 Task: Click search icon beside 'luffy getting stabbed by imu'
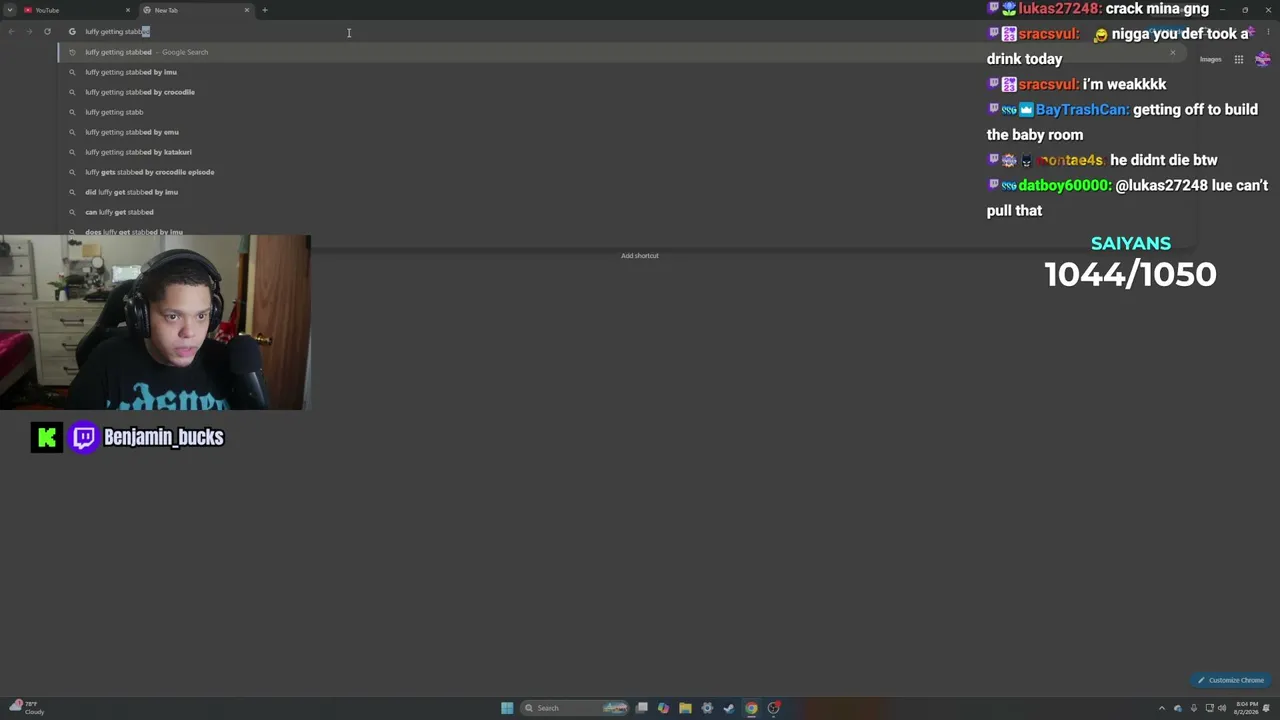tap(72, 72)
